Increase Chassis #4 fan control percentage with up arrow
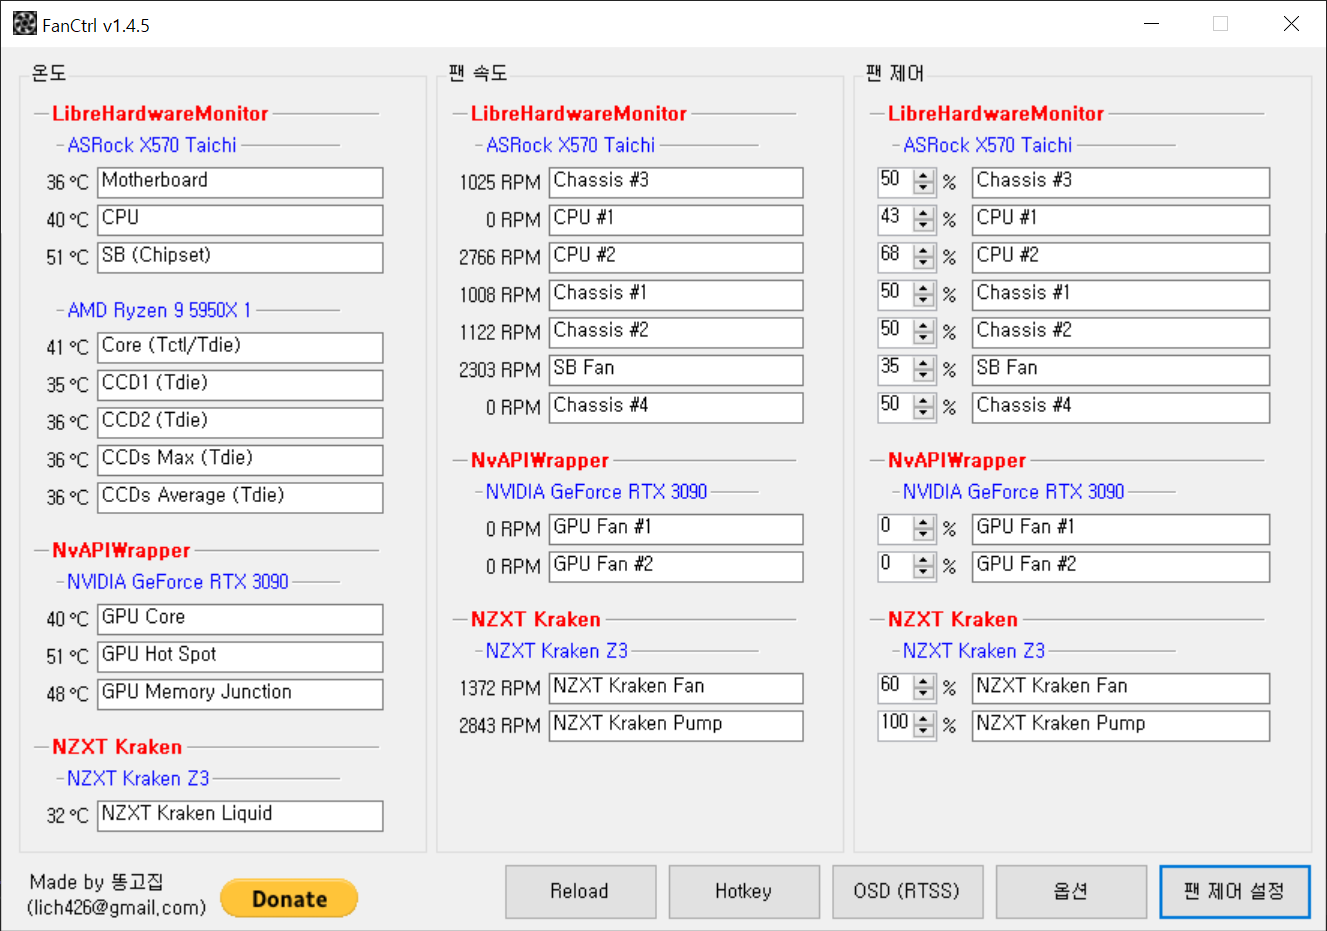 924,401
